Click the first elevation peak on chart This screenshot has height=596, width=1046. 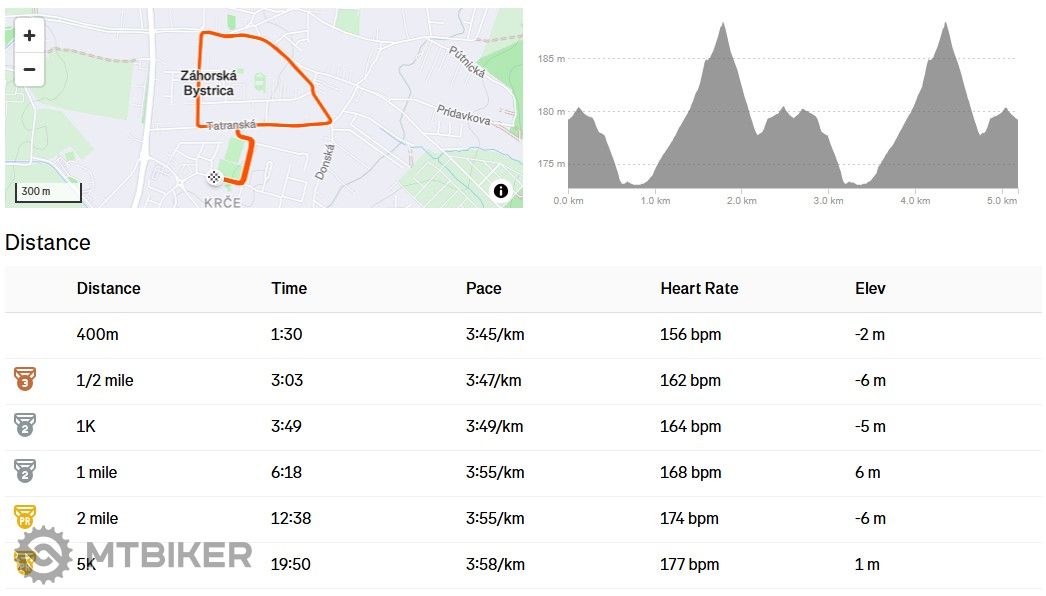coord(723,27)
